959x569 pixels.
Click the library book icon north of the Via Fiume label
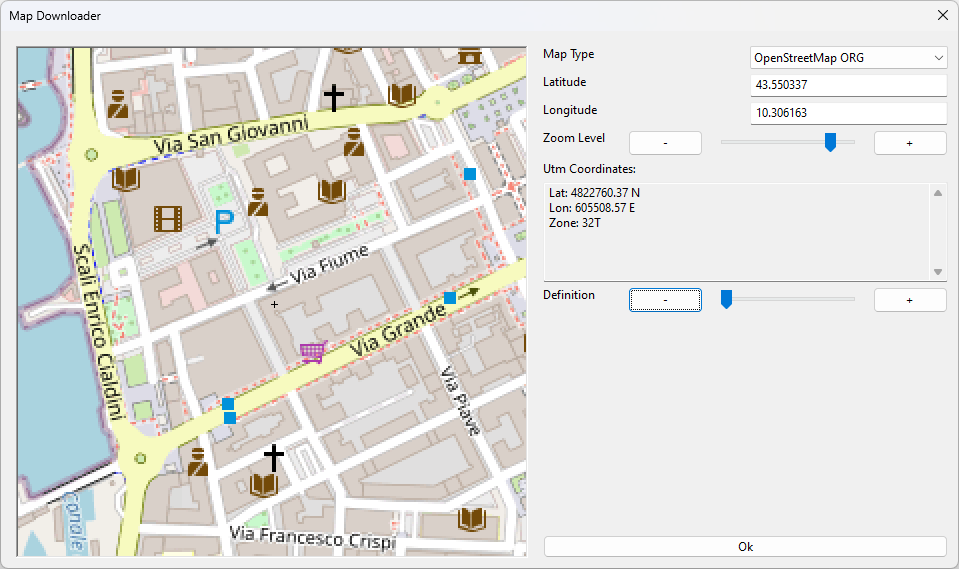coord(332,191)
